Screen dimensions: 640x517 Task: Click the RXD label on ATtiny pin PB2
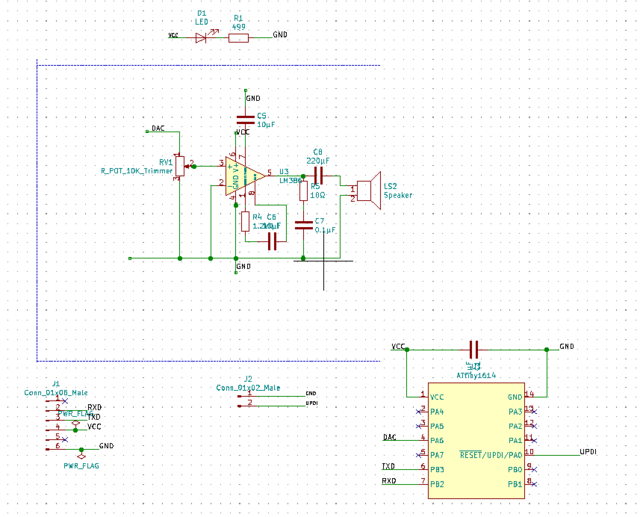389,481
